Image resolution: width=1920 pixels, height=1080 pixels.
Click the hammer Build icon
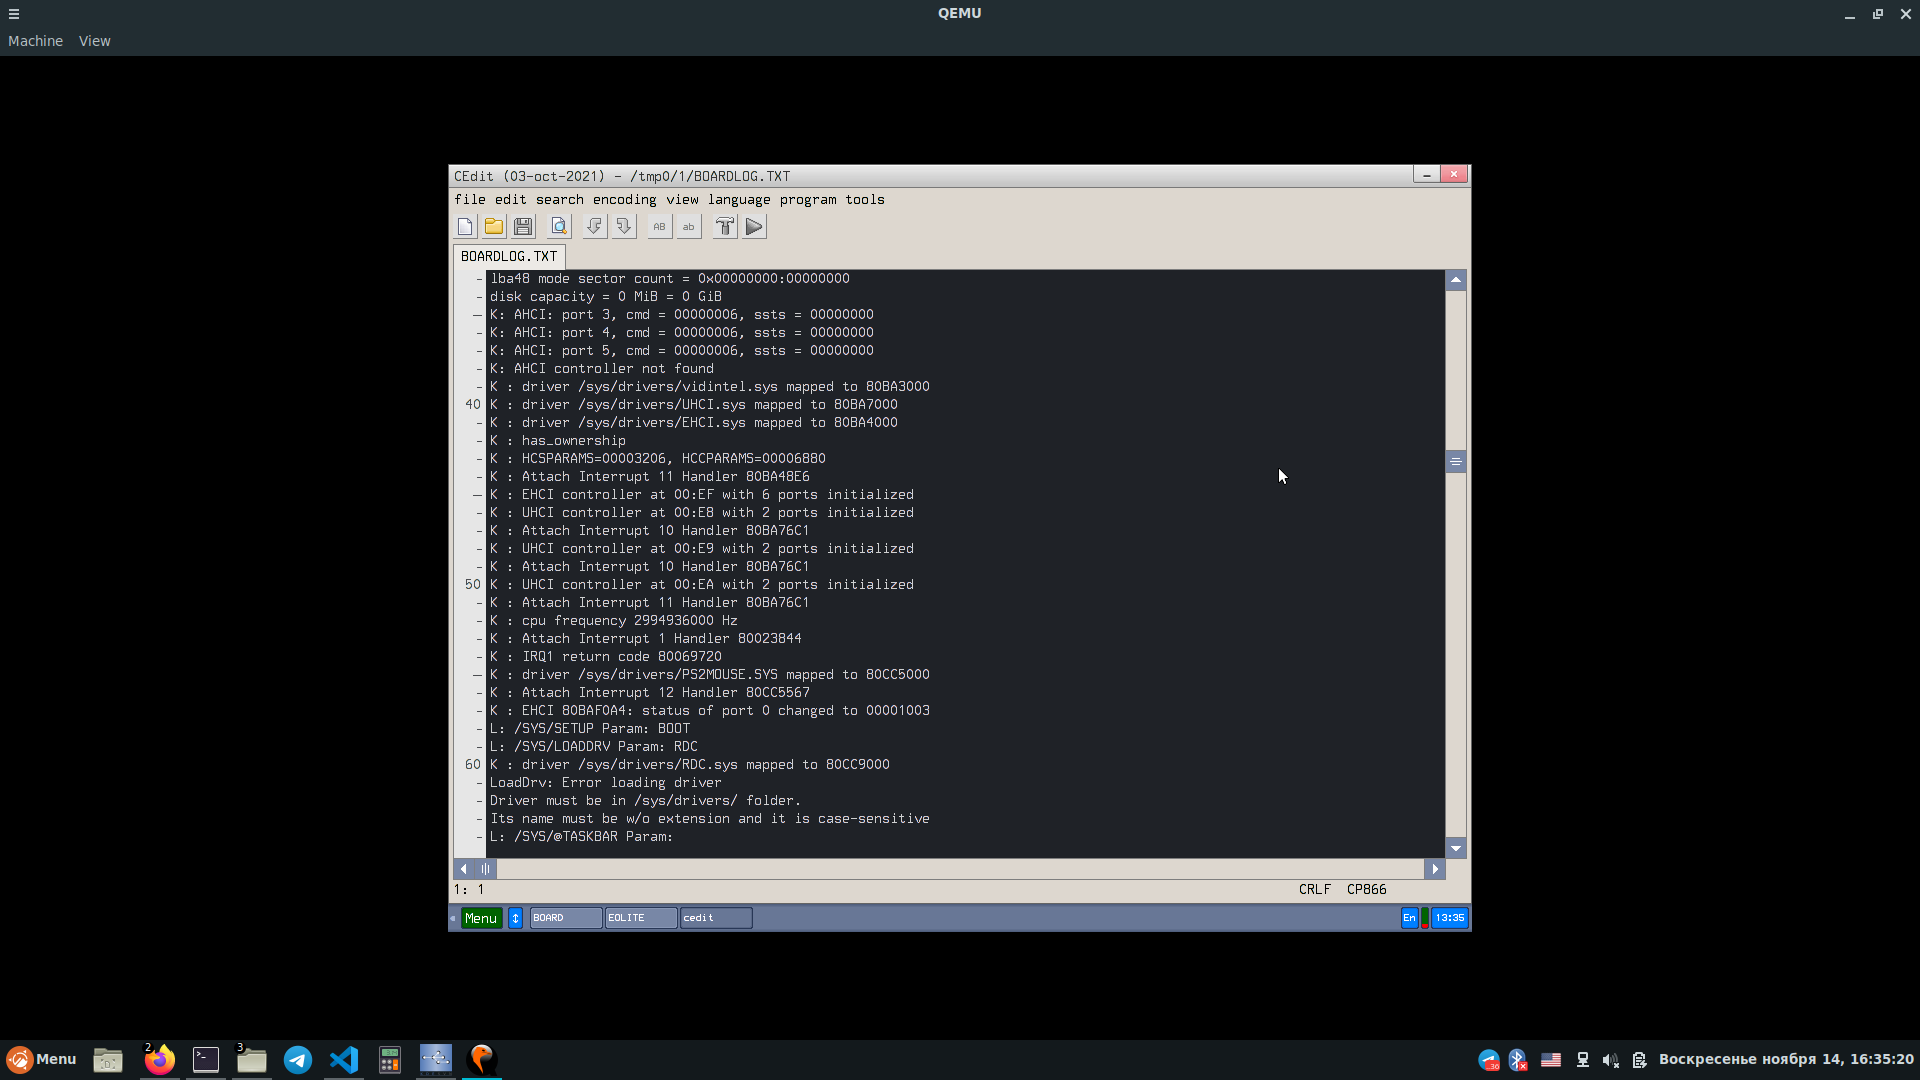tap(725, 227)
